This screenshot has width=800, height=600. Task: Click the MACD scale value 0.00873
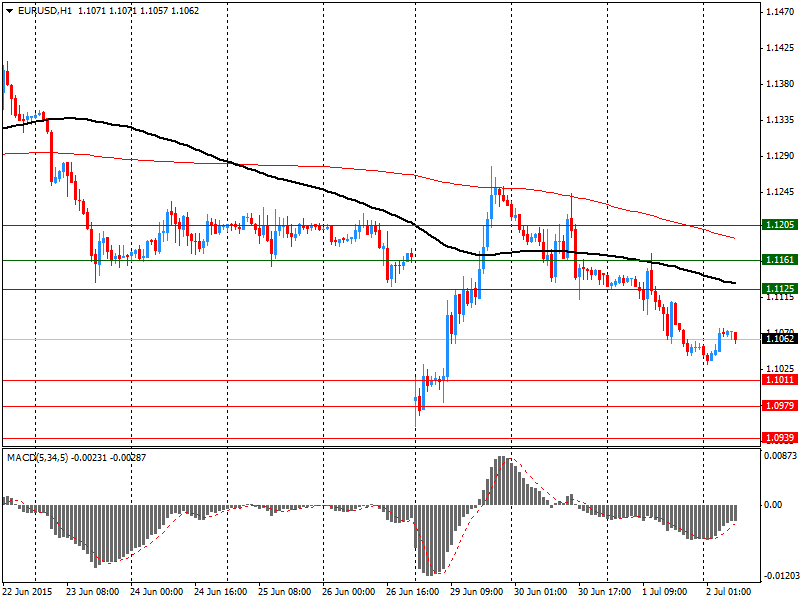(x=781, y=456)
